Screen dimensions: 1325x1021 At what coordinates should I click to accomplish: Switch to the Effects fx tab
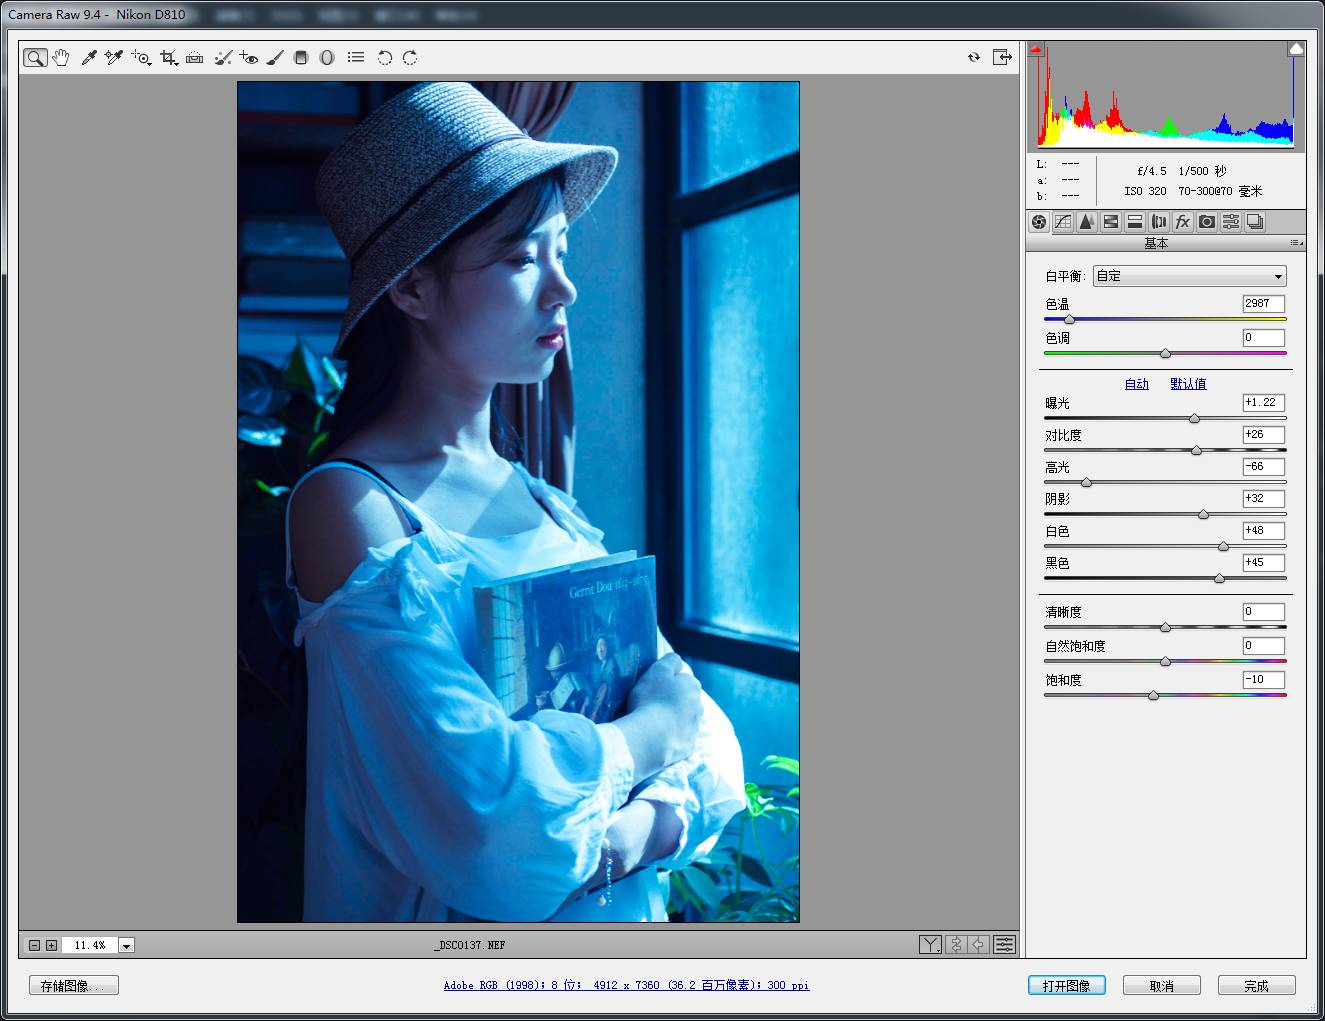coord(1183,222)
